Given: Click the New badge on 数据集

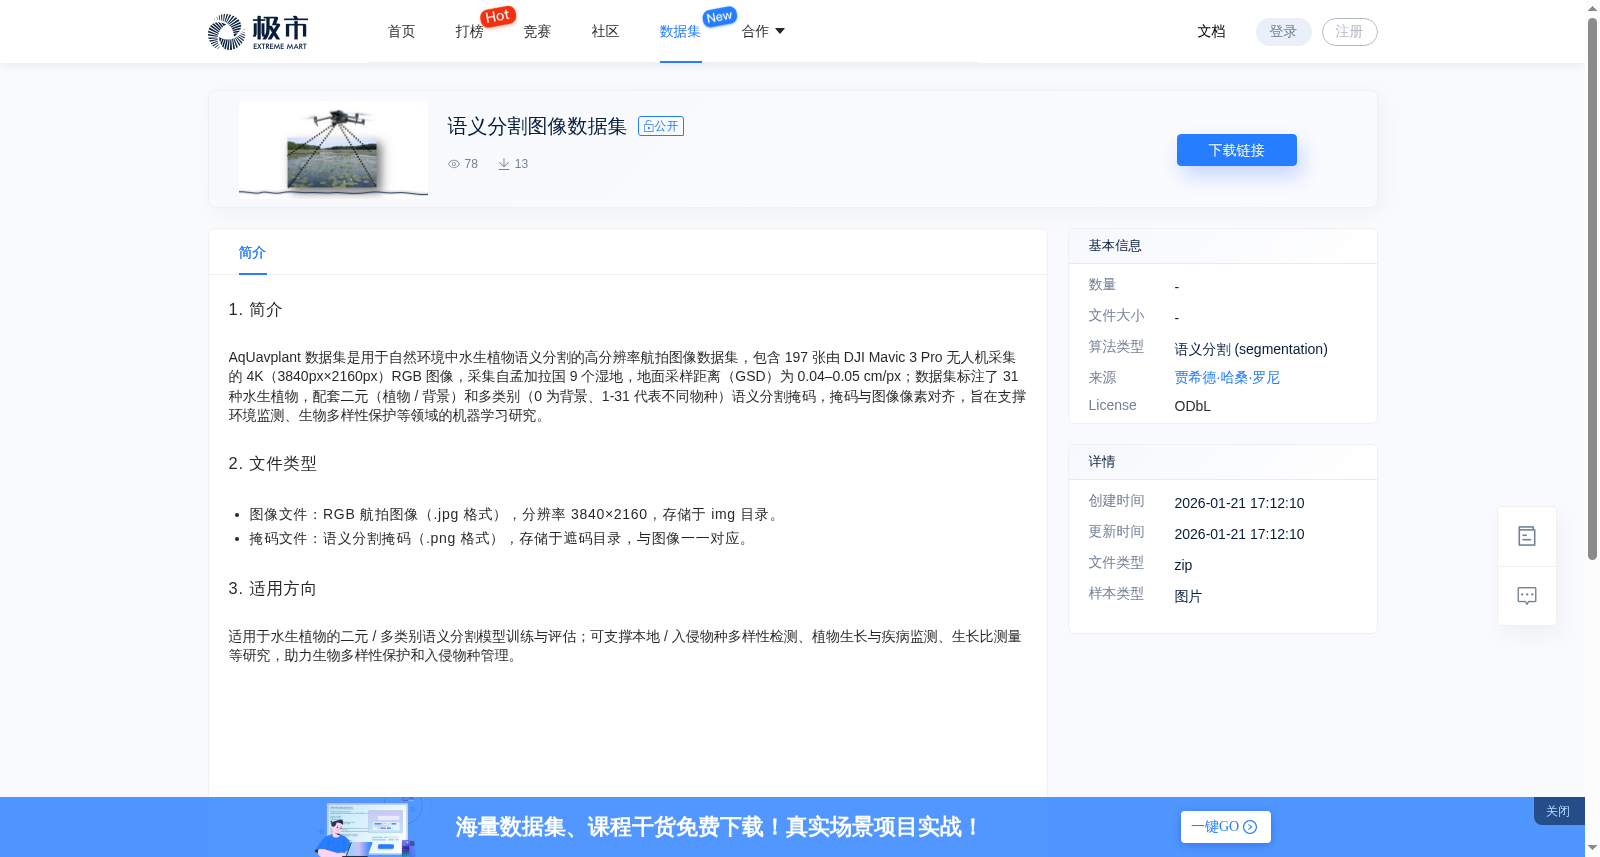Looking at the screenshot, I should click(x=719, y=17).
